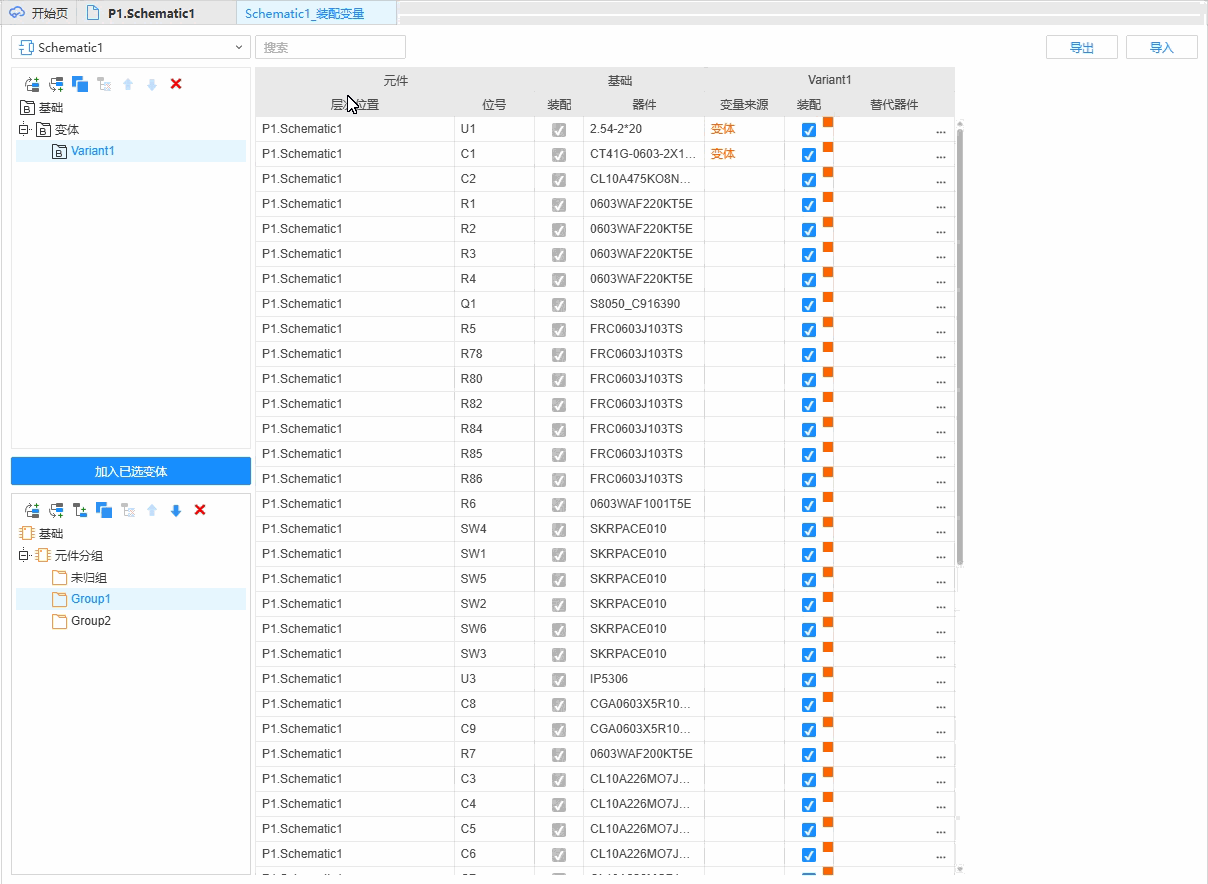Click the red delete icon in group panel
The image size is (1208, 884).
200,510
